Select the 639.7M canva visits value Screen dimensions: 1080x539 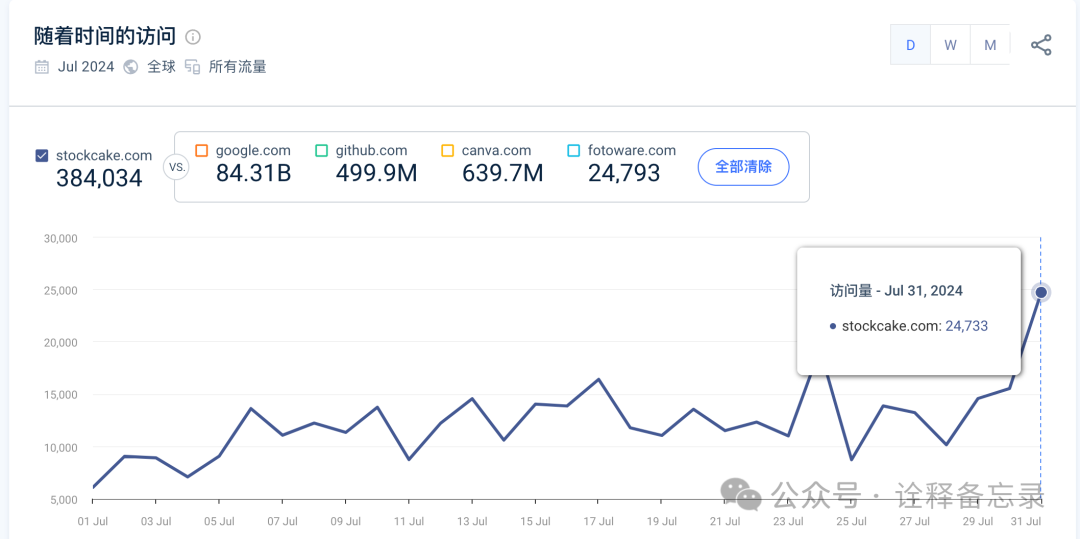(503, 173)
